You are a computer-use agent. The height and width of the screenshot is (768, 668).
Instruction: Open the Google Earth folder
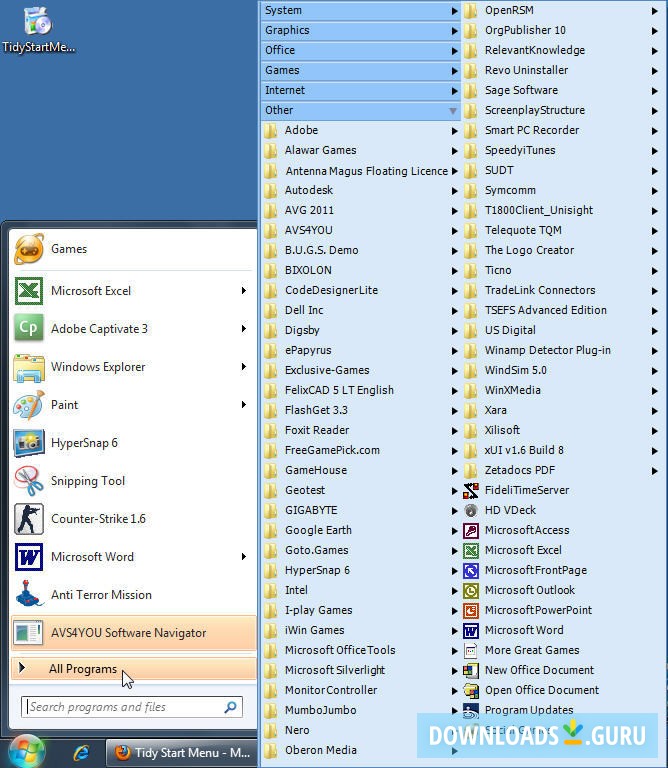point(361,530)
